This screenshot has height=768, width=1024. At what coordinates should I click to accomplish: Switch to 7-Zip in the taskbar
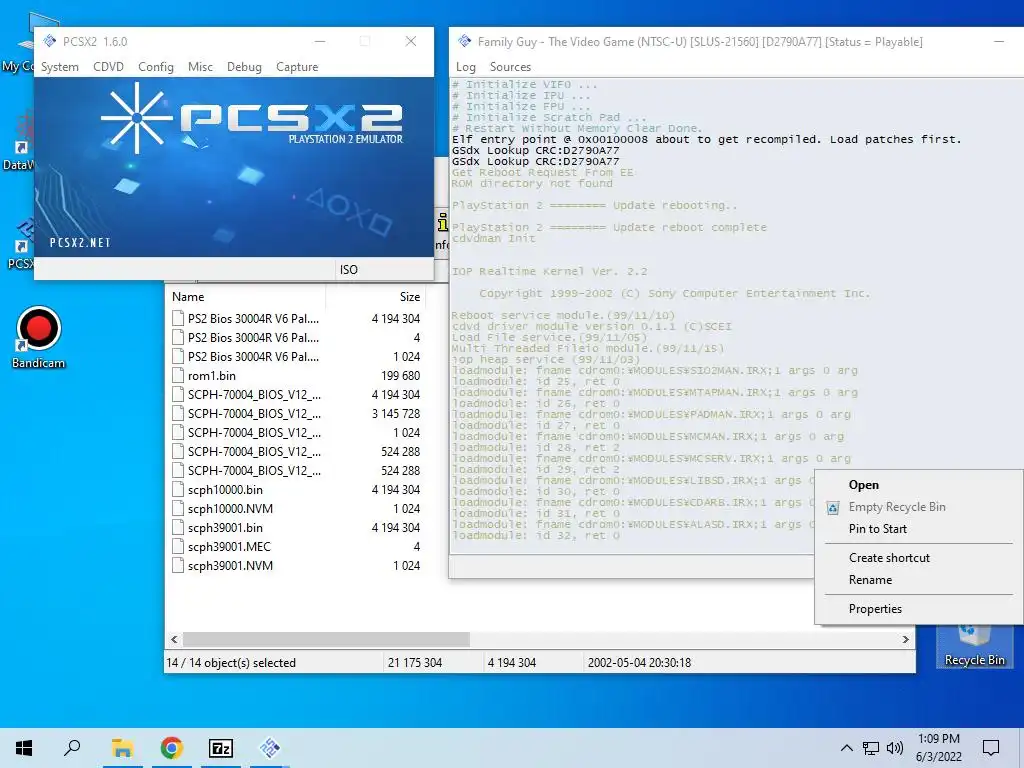pos(221,748)
